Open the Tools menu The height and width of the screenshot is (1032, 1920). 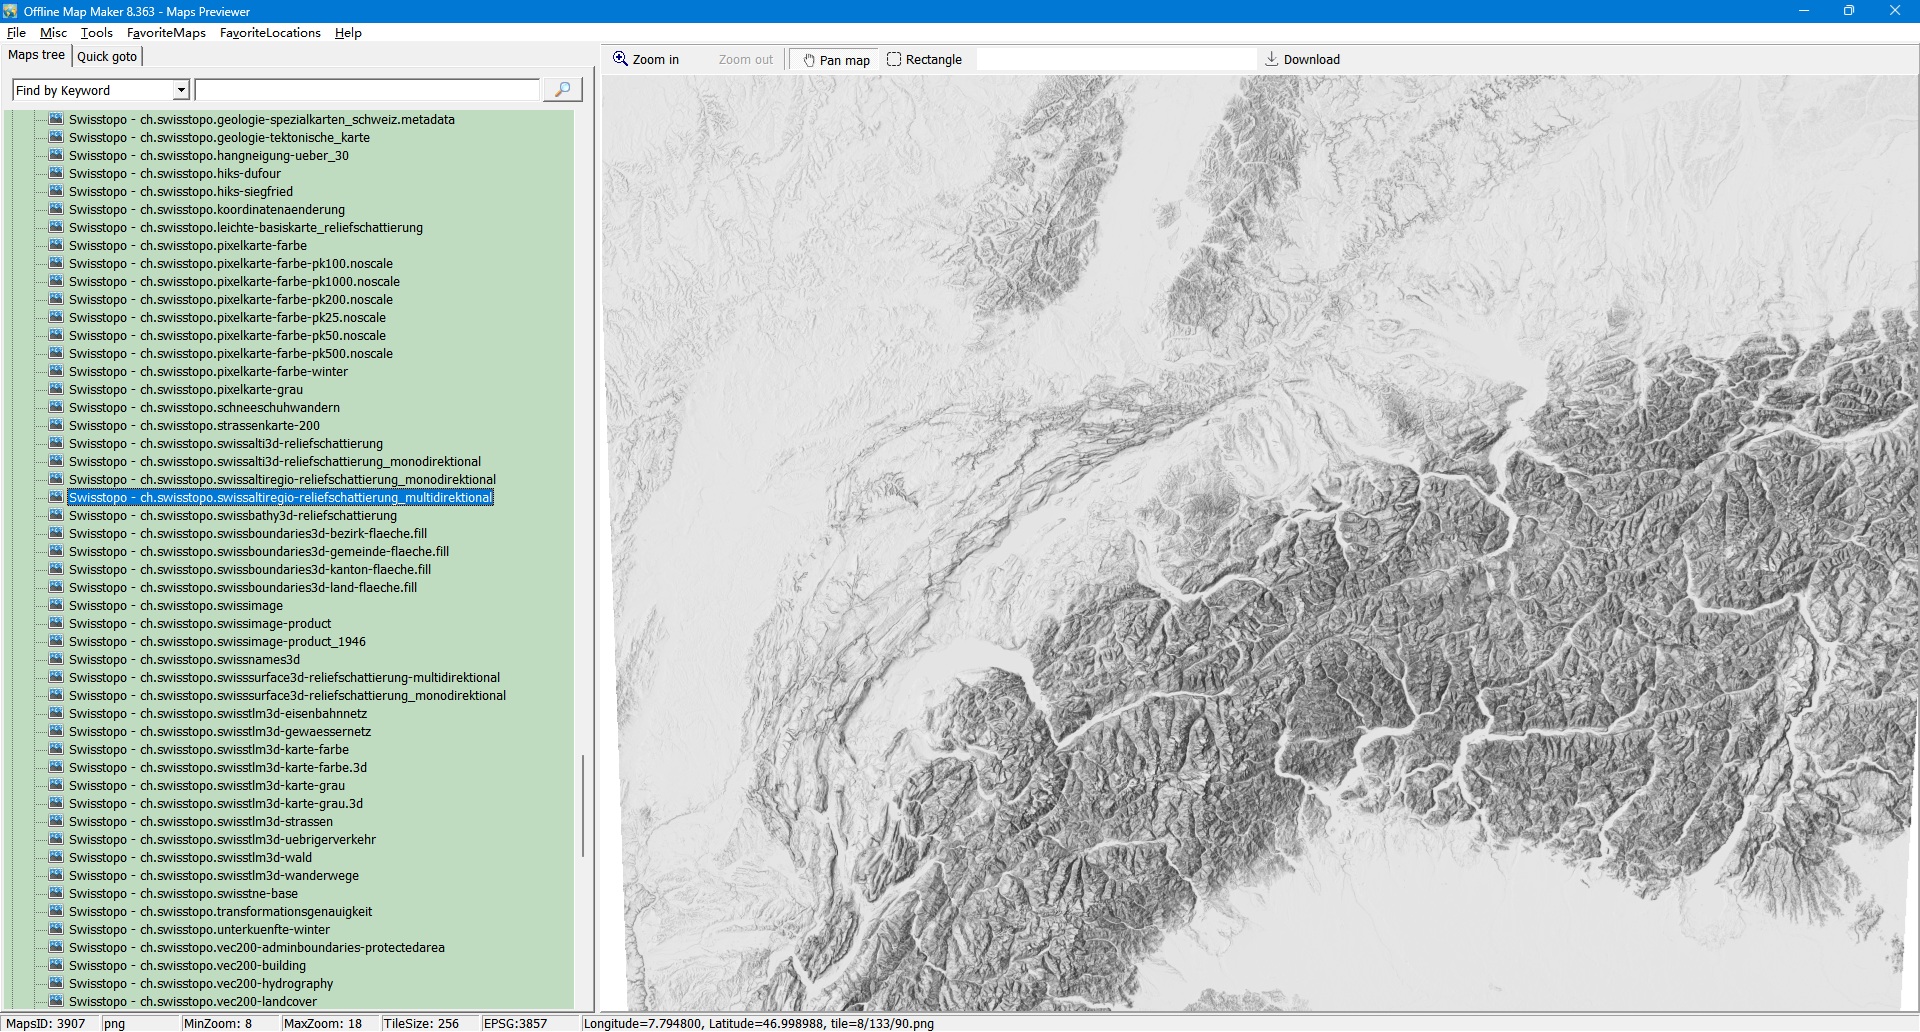tap(96, 33)
